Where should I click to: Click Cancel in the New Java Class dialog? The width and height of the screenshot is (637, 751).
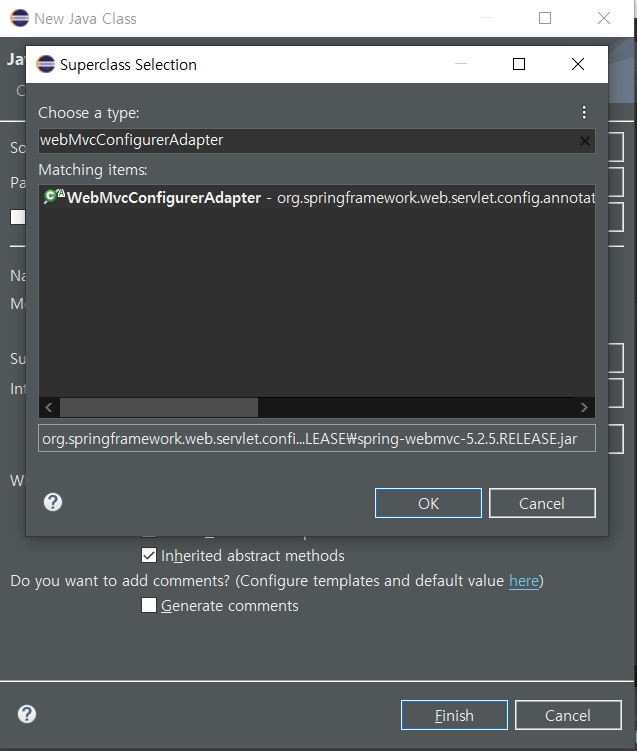[x=568, y=715]
